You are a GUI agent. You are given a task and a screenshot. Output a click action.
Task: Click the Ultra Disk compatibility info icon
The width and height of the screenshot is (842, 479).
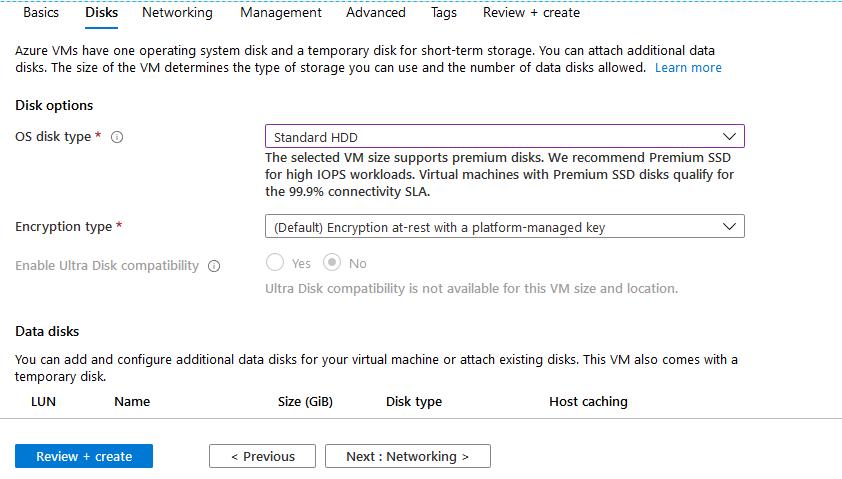tap(214, 266)
